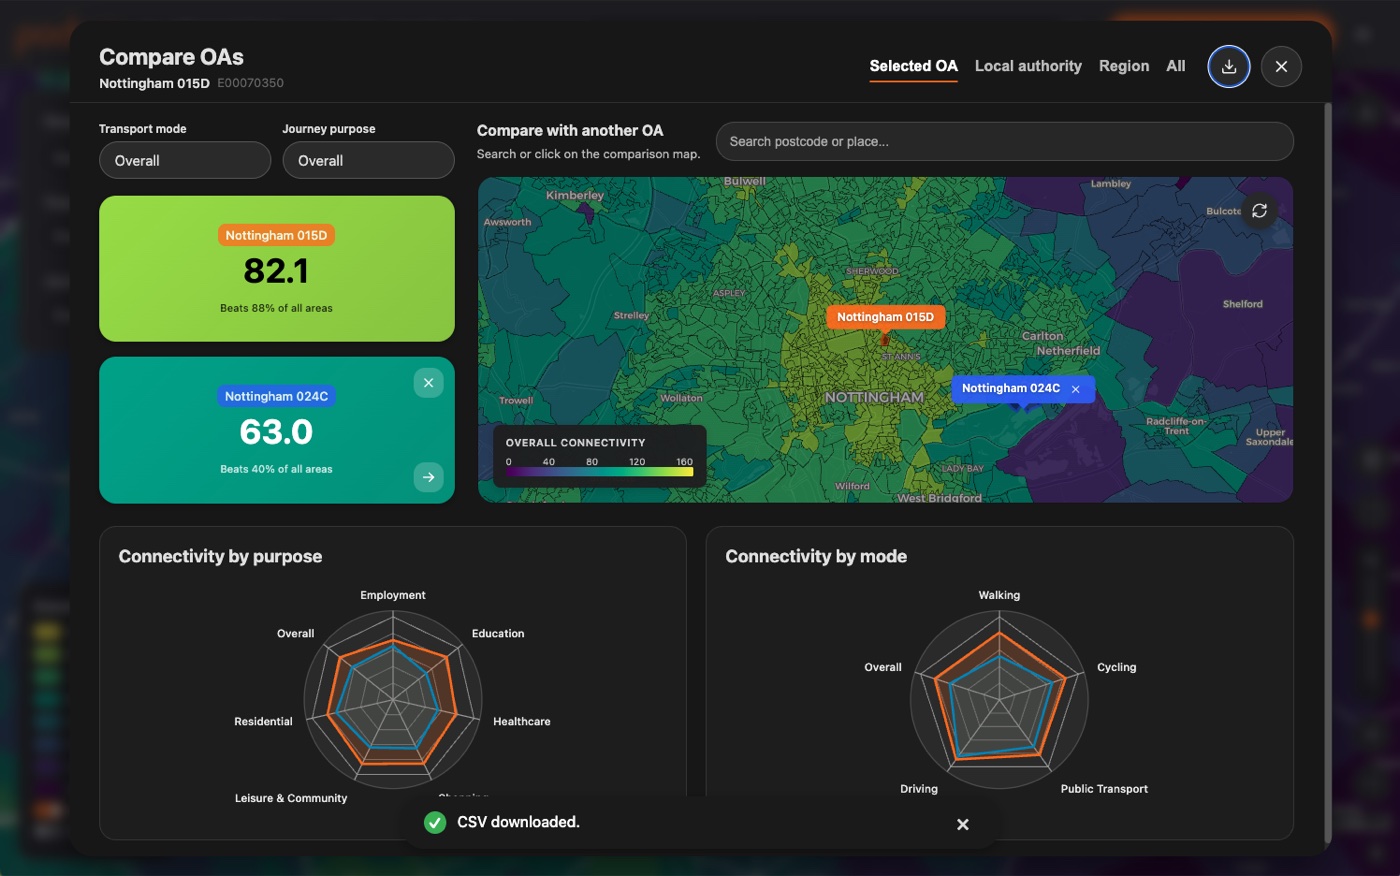The width and height of the screenshot is (1400, 876).
Task: Click the Strelley place label on map
Action: pos(631,315)
